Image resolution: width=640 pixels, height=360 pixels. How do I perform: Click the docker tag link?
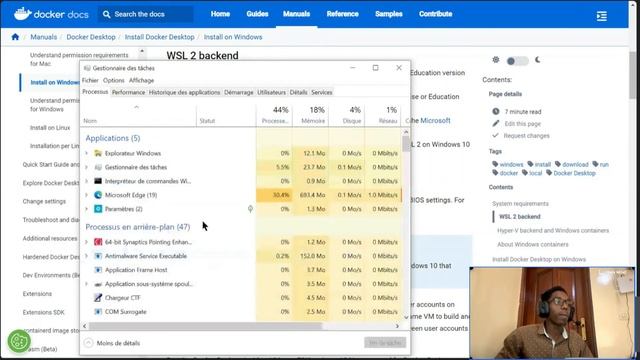point(509,173)
